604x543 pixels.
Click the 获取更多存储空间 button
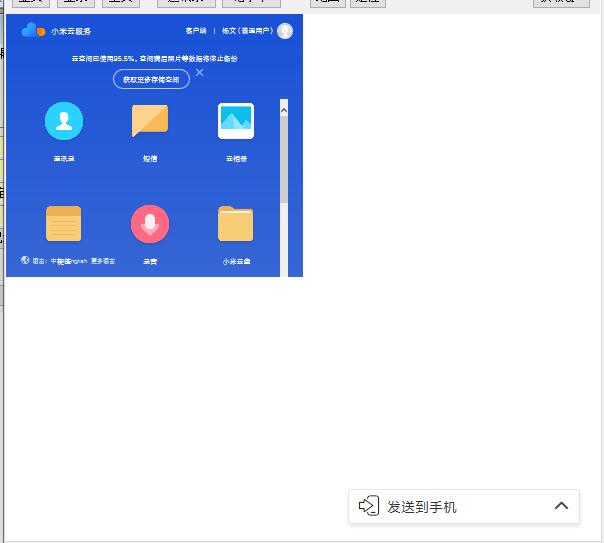coord(151,79)
